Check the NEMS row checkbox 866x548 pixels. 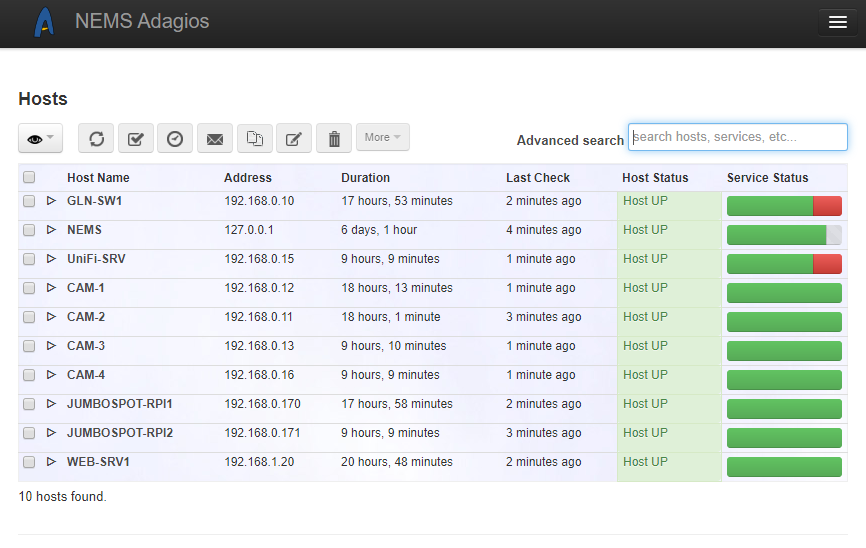(x=29, y=230)
